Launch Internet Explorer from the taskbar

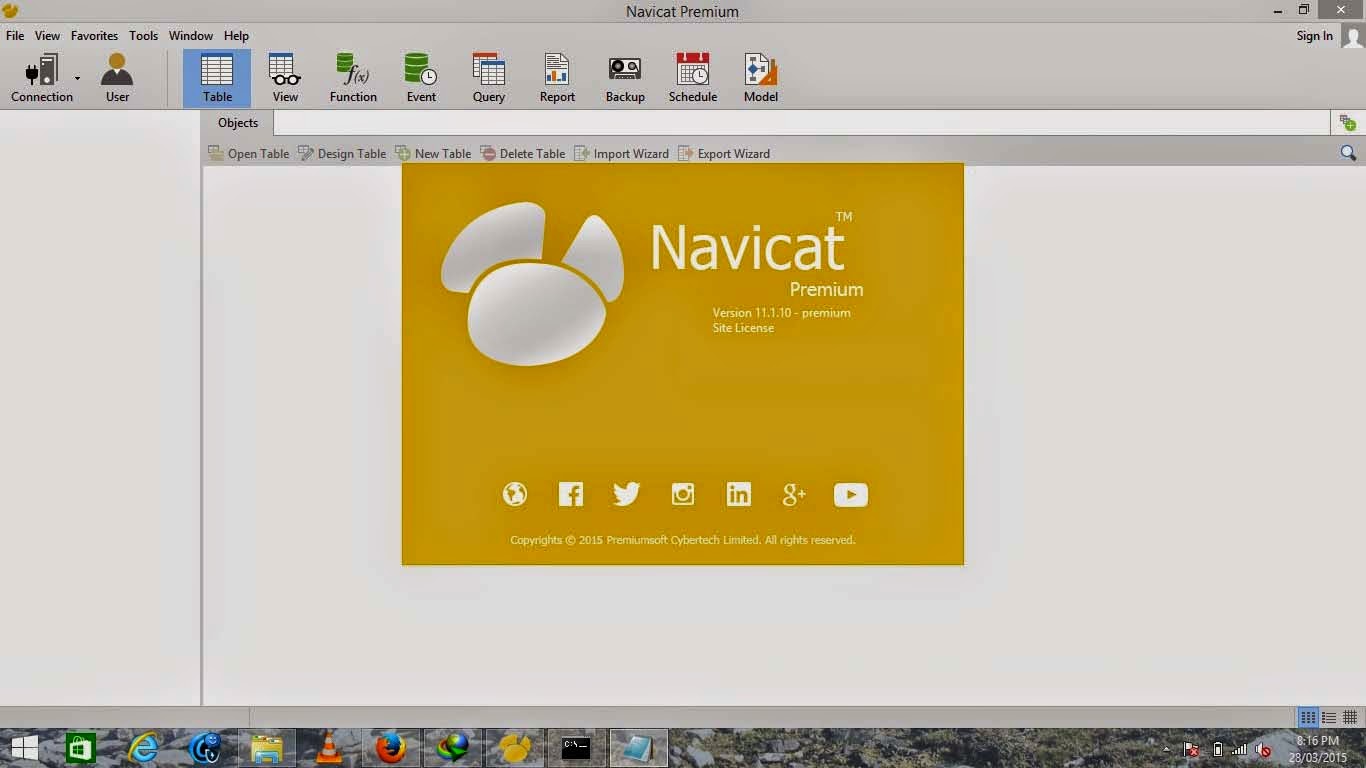tap(143, 748)
